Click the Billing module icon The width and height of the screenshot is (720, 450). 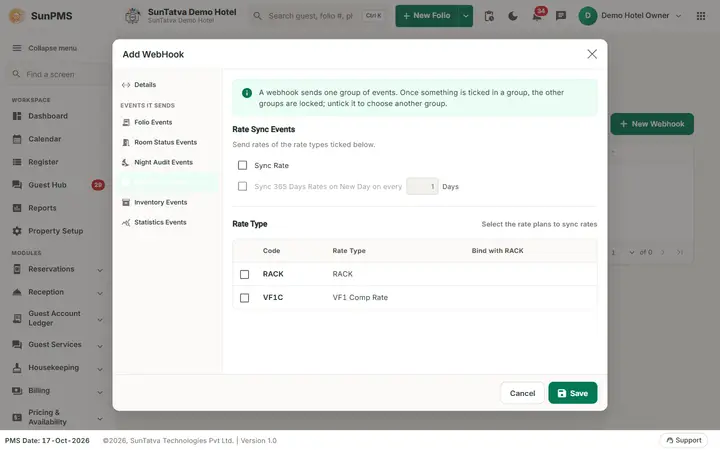point(17,390)
